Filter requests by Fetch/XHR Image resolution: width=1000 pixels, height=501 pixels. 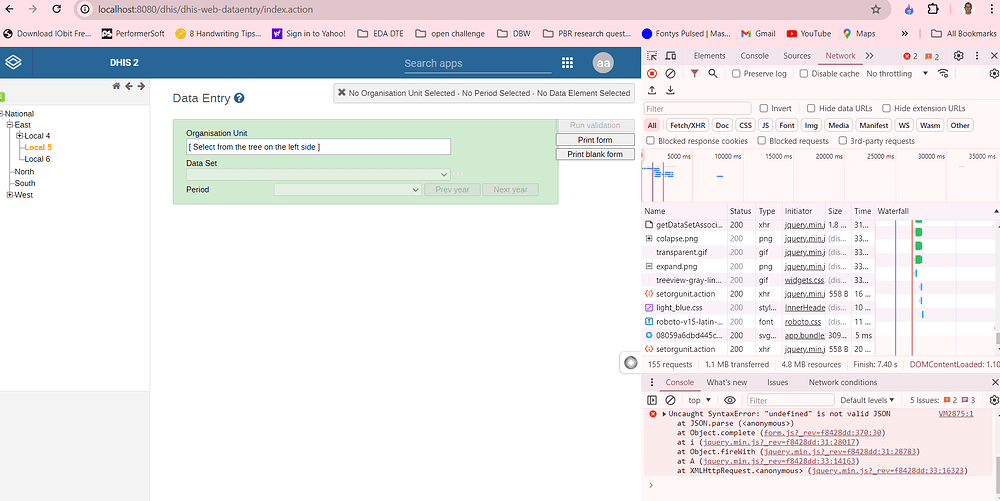click(x=688, y=126)
